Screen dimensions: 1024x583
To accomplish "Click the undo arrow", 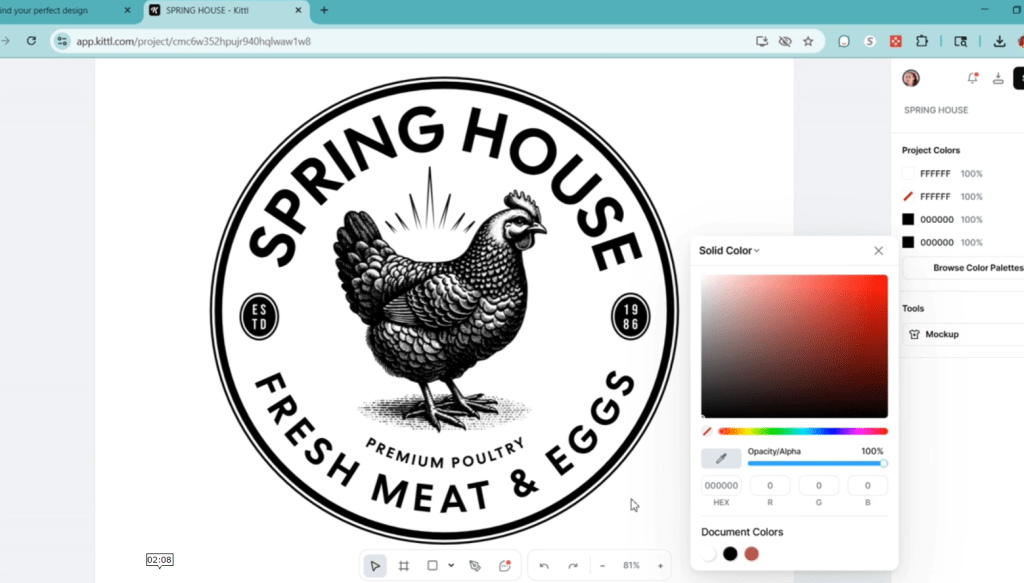I will (544, 566).
